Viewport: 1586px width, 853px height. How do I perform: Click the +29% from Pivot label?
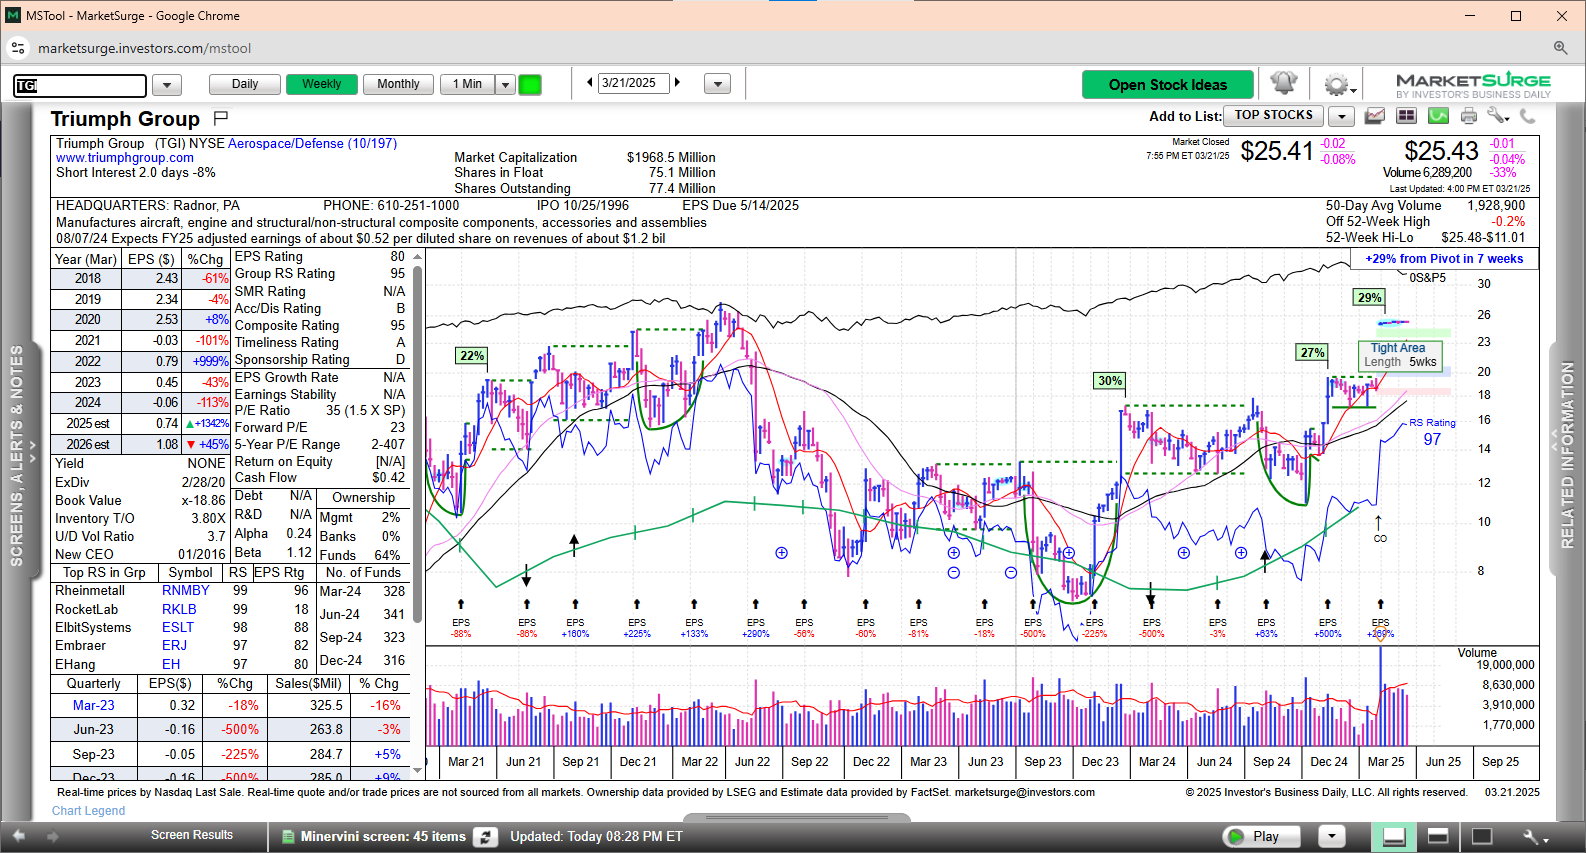[1444, 259]
